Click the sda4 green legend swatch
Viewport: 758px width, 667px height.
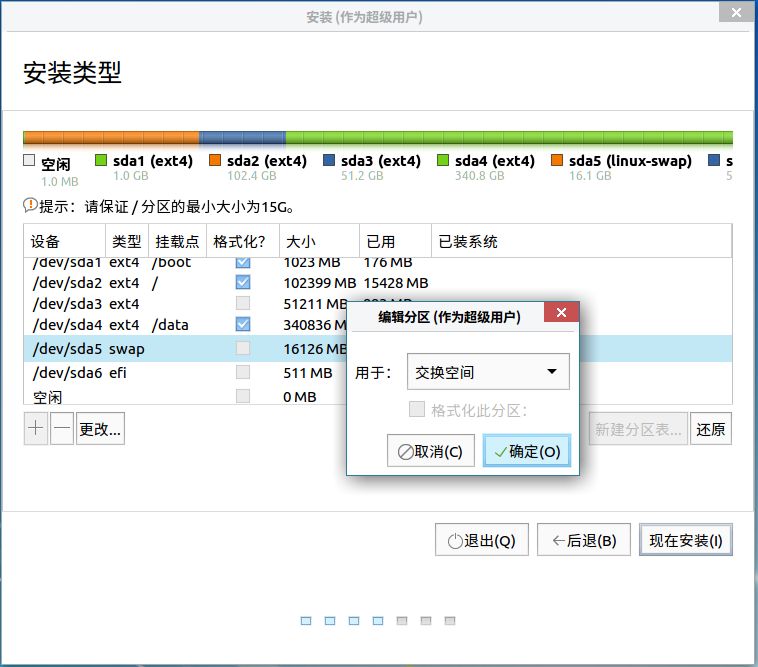point(442,160)
